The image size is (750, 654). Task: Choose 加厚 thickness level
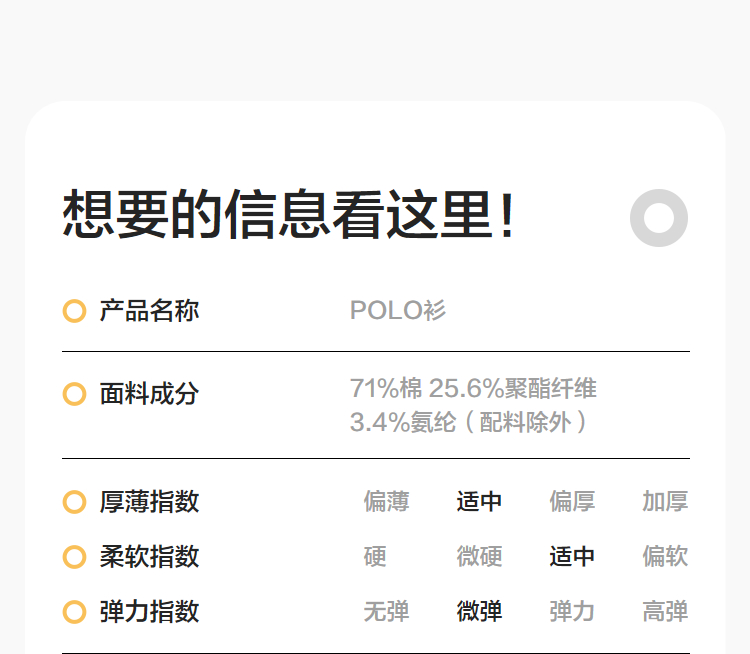(665, 502)
